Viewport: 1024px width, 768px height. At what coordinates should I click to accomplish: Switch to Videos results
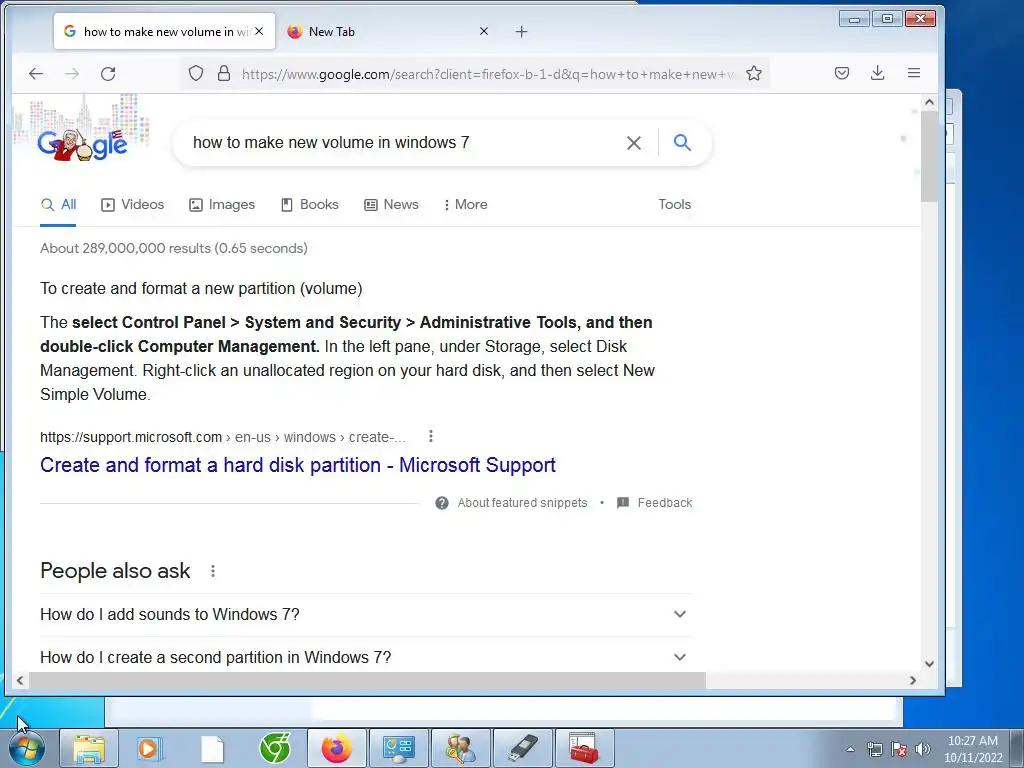coord(133,204)
